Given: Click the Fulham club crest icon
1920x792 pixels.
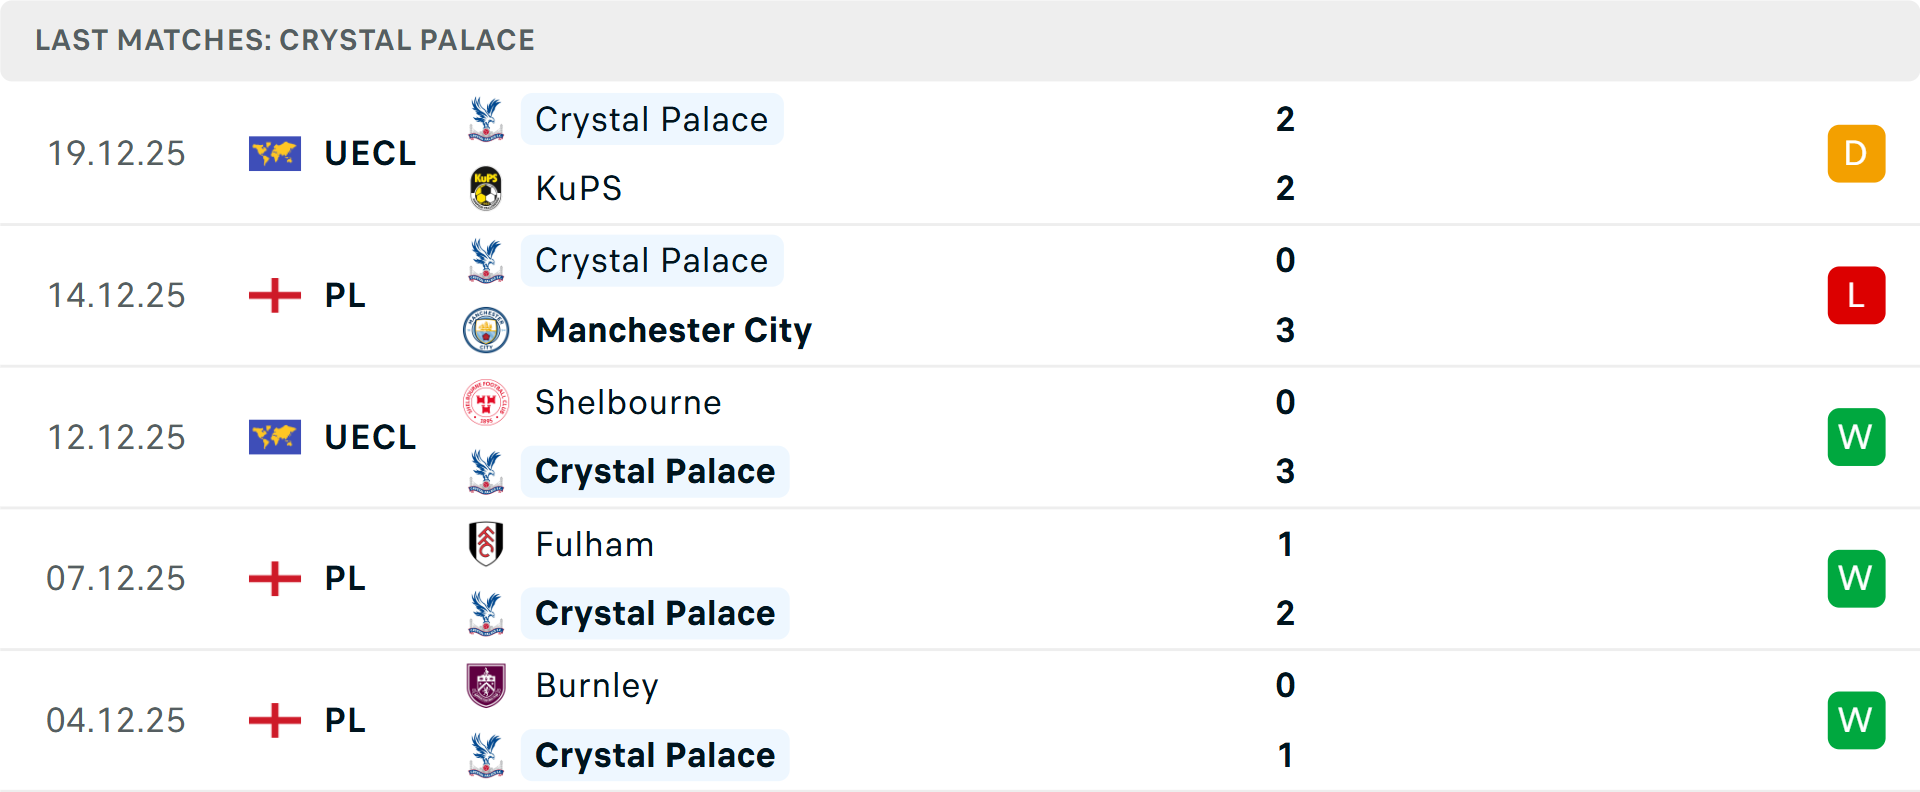Looking at the screenshot, I should click(x=486, y=544).
